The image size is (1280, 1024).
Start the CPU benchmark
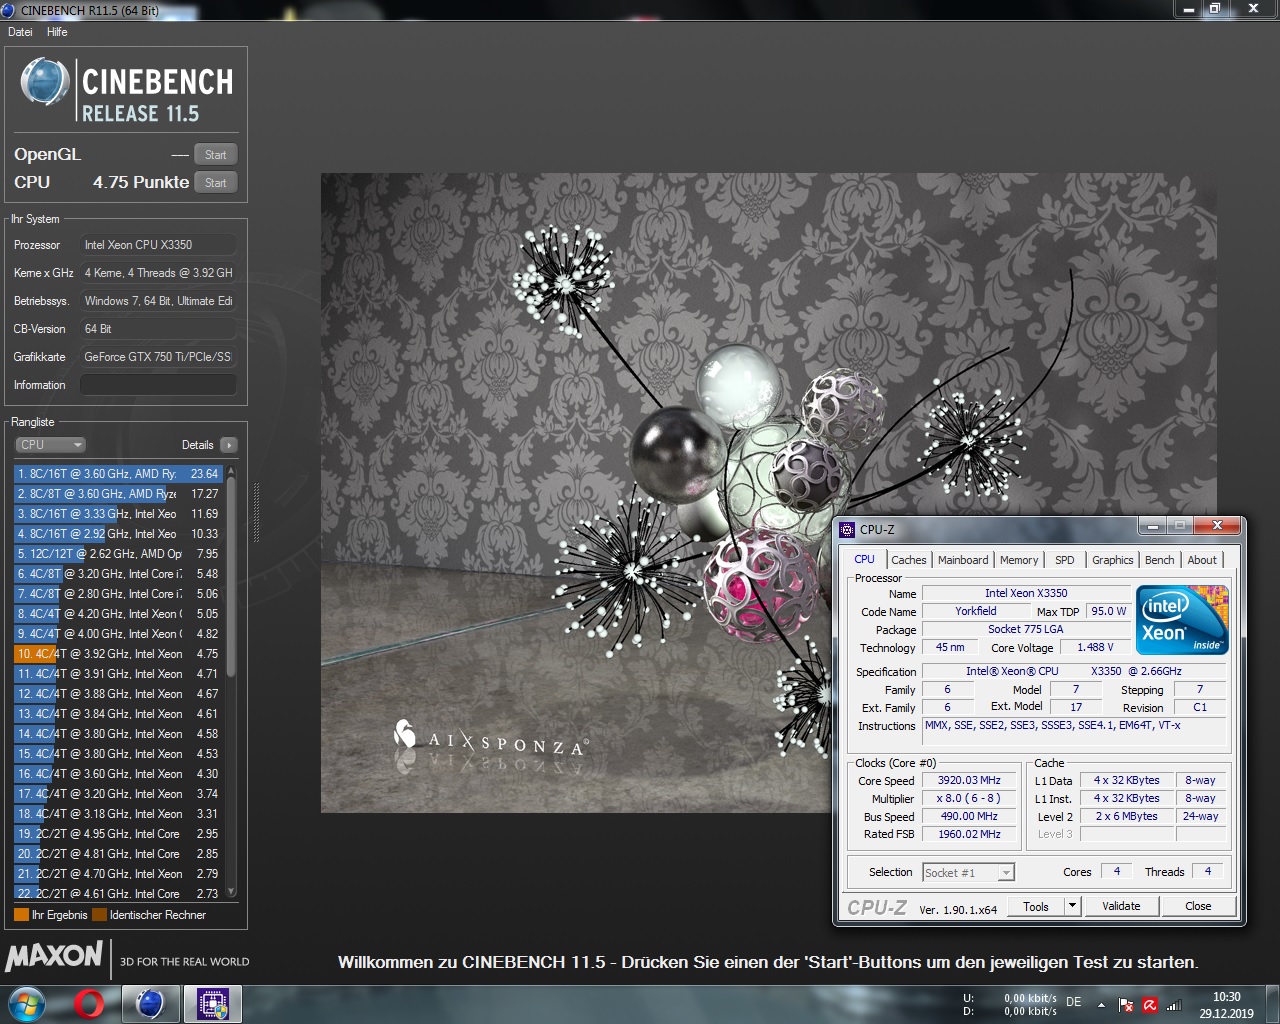[215, 182]
